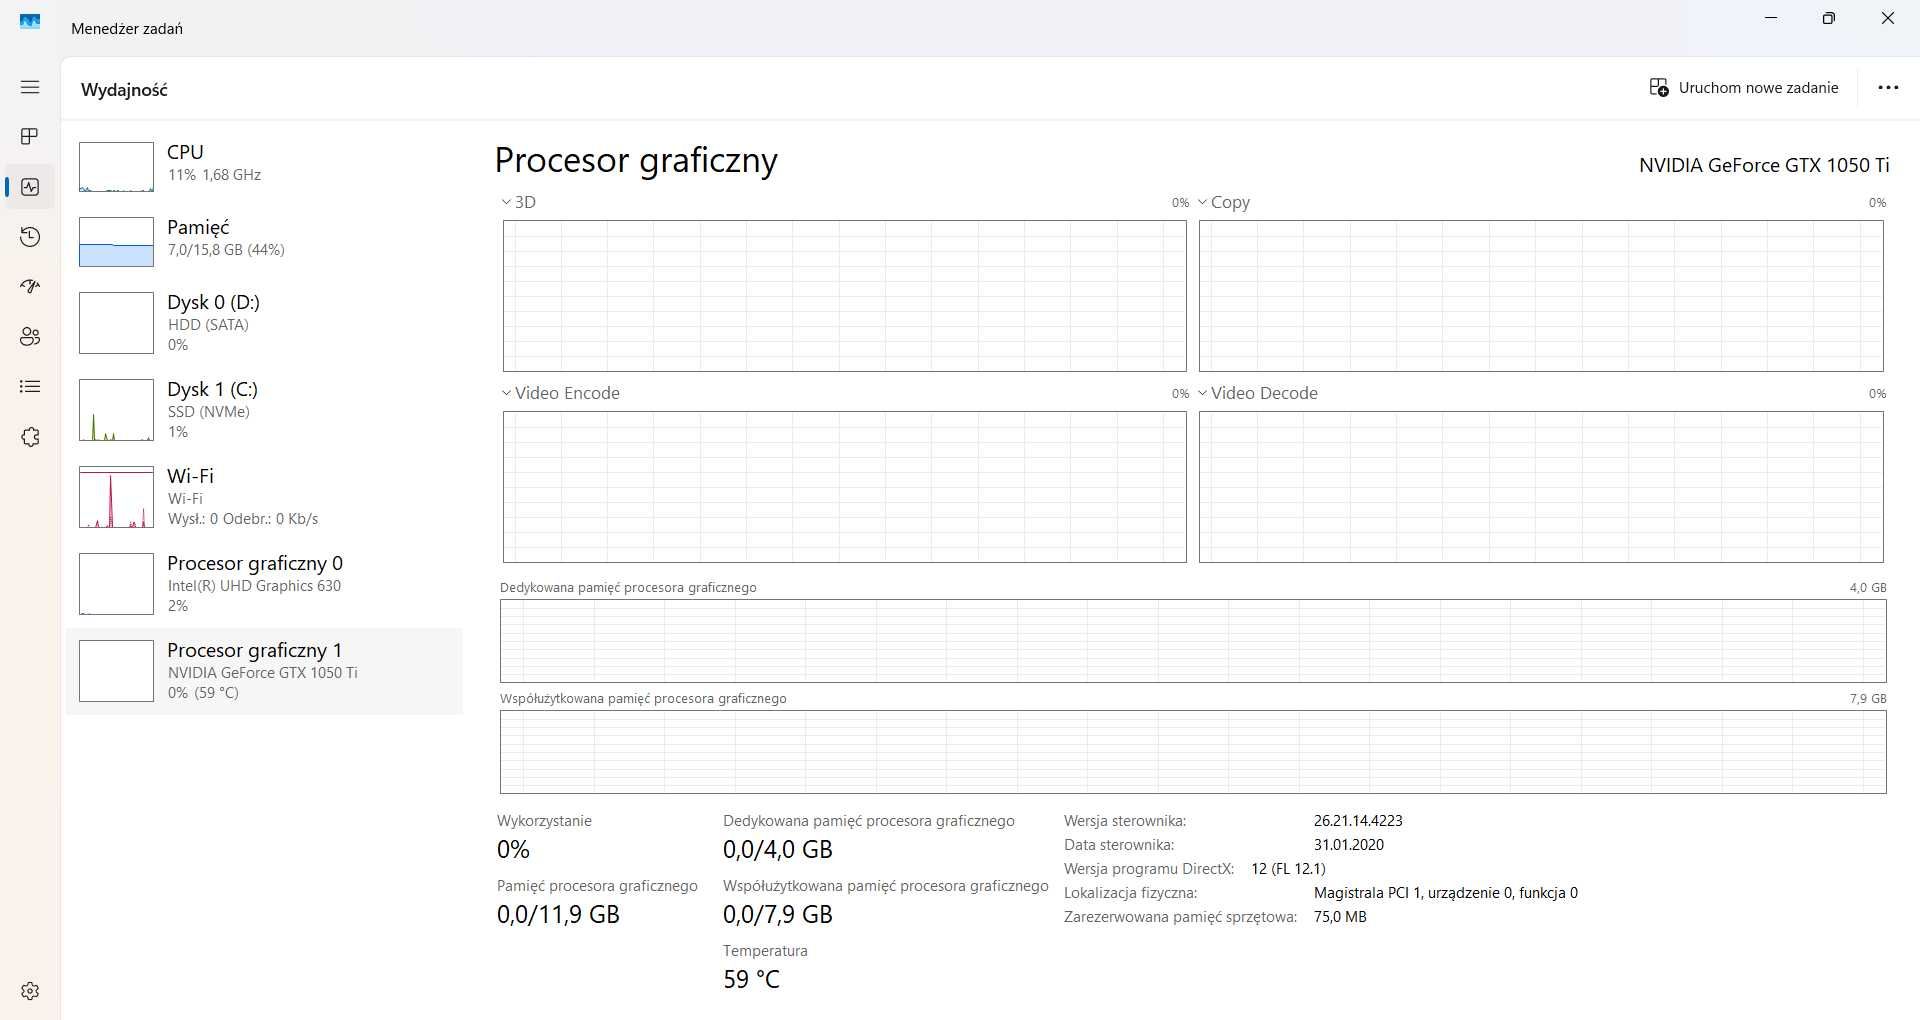Click the Wykorzystanie '0%' value
The image size is (1920, 1020).
513,849
